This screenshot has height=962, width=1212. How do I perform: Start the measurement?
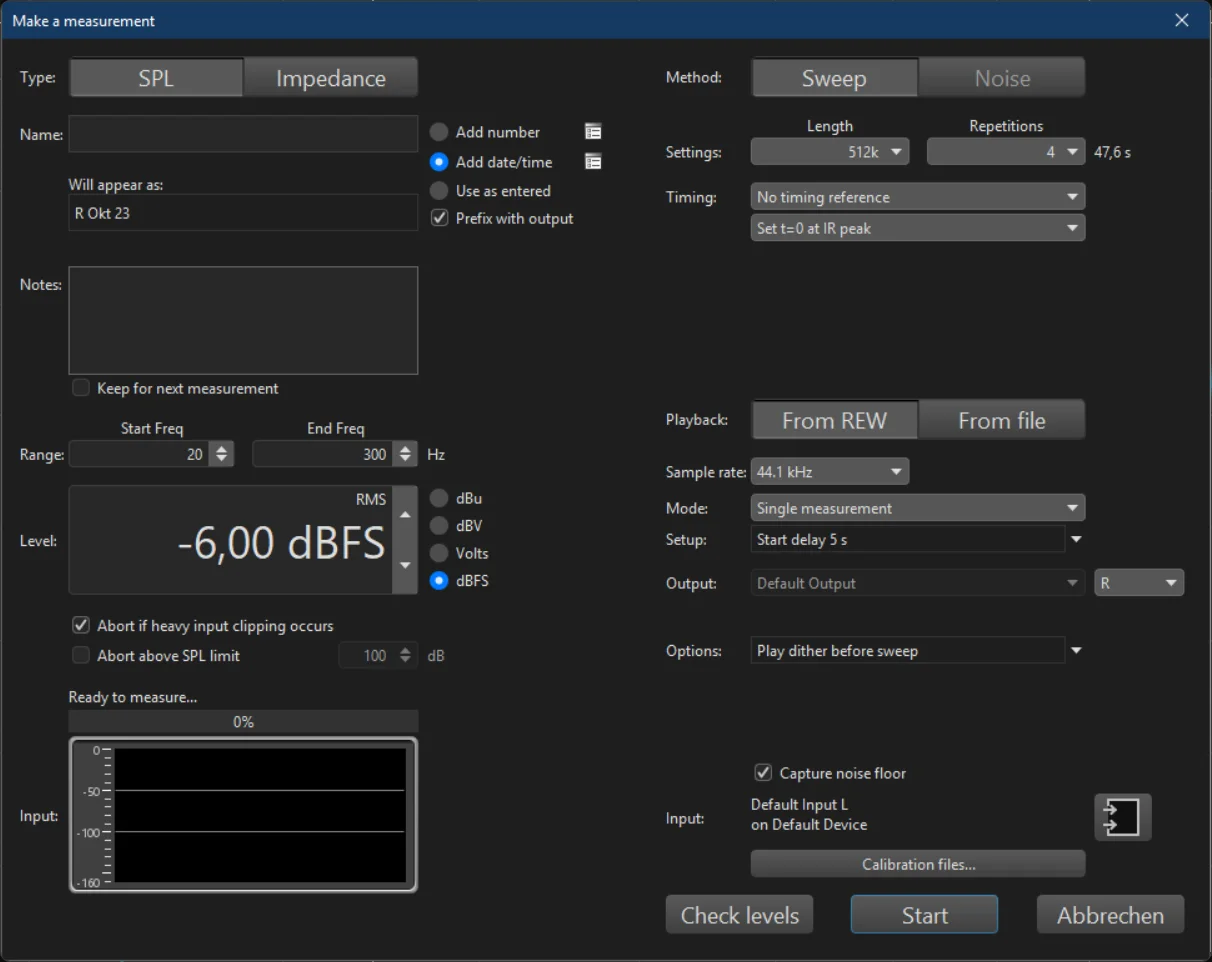coord(925,915)
